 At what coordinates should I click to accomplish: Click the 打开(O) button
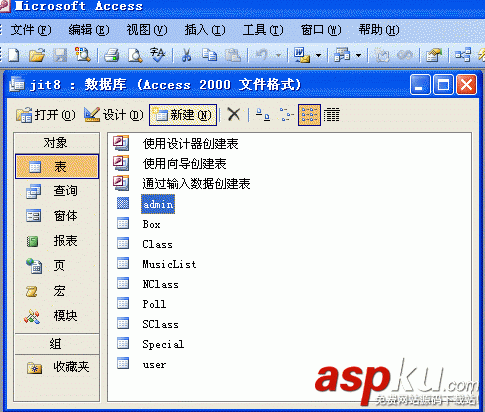46,115
